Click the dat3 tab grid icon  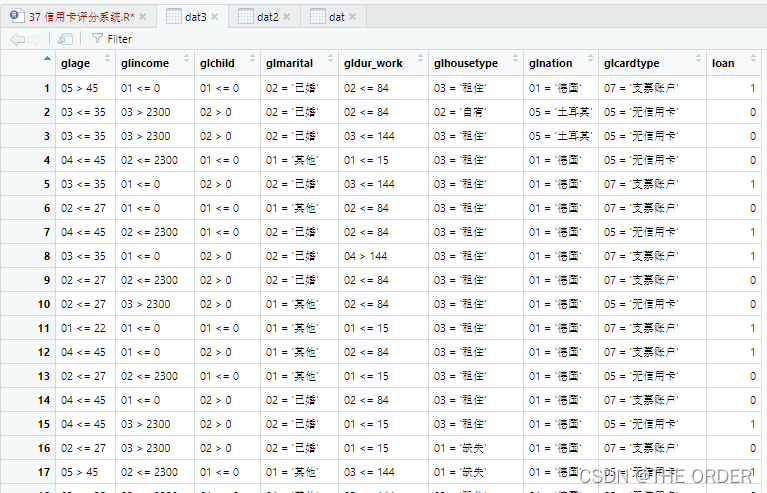point(174,17)
